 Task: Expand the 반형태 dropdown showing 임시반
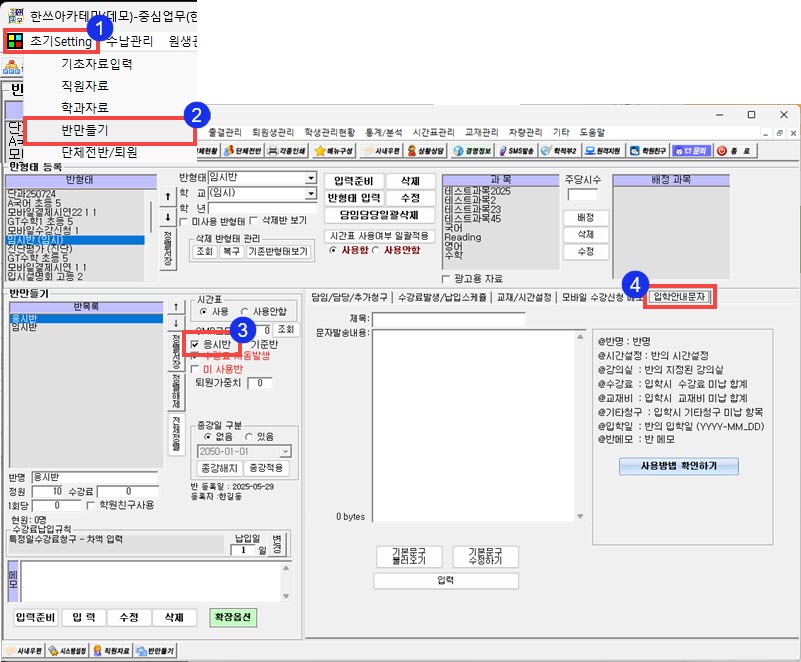311,178
